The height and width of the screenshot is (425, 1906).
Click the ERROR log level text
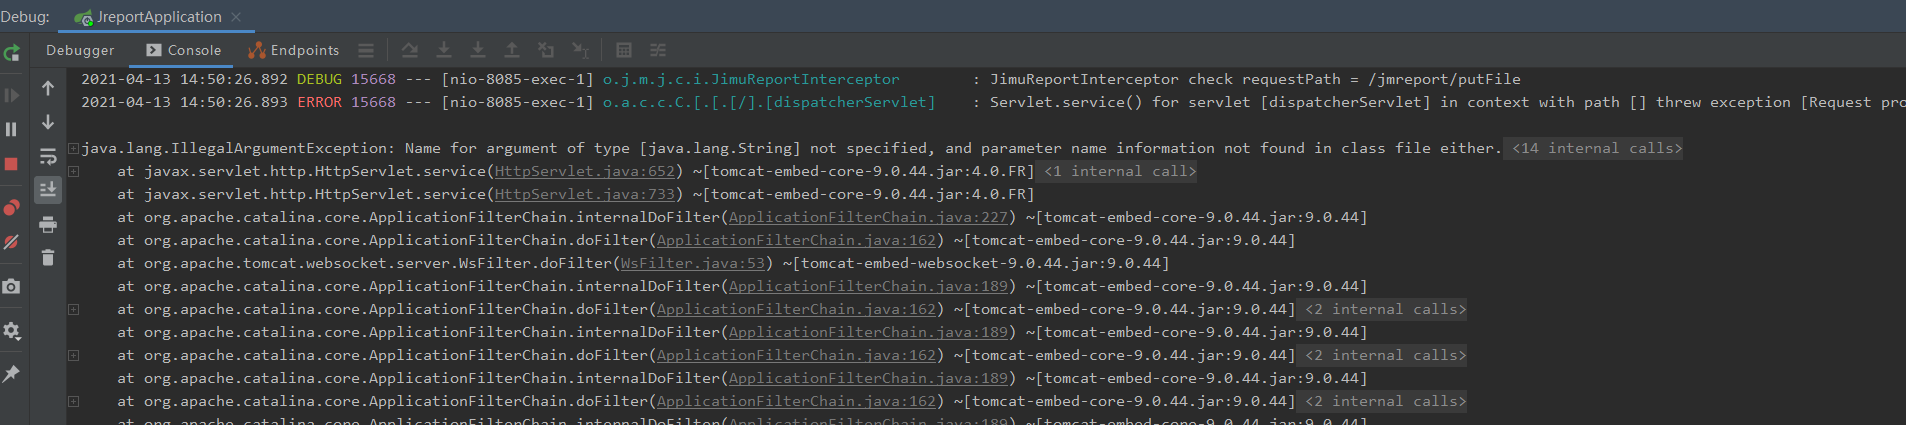click(319, 102)
